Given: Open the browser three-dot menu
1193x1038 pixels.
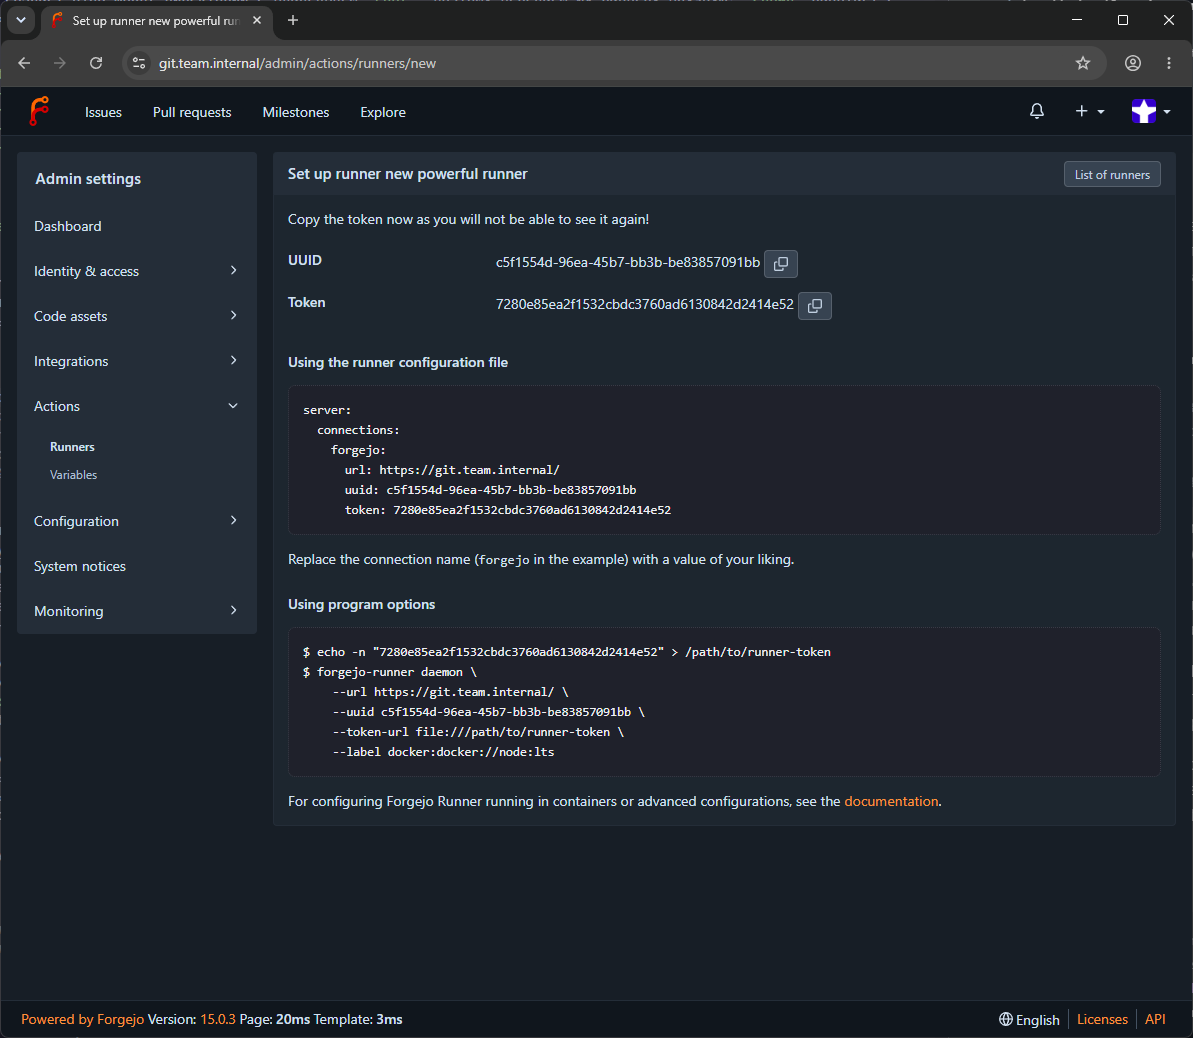Looking at the screenshot, I should point(1169,63).
